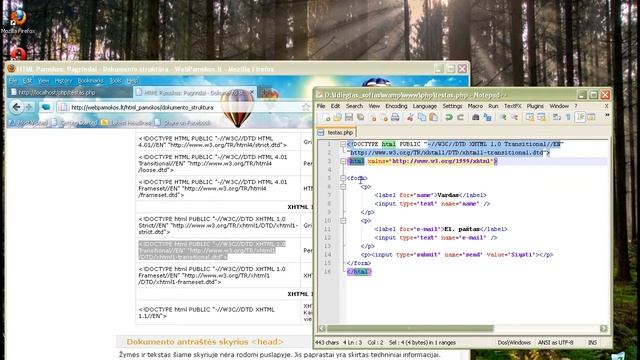Open the Settings menu in Notepad++
This screenshot has width=640, height=360.
click(x=452, y=106)
